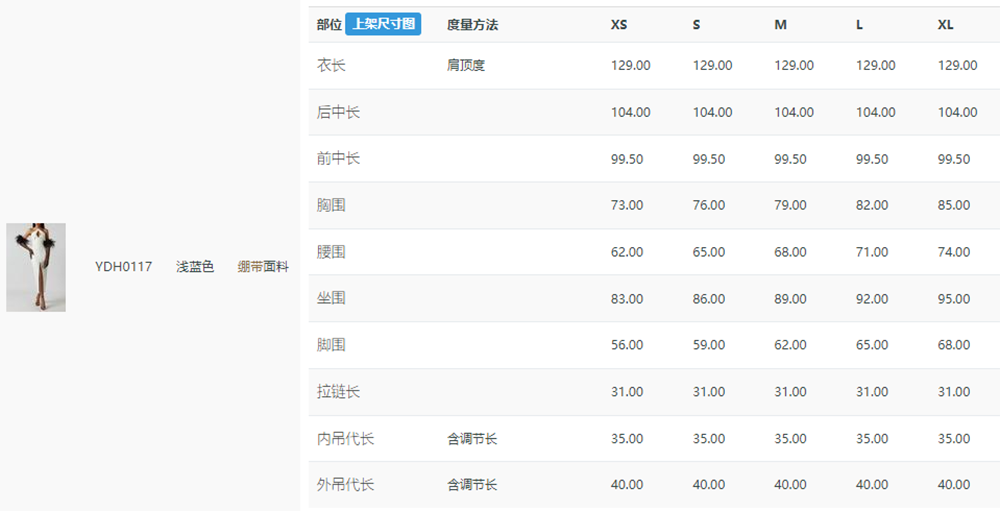Open the white dress product thumbnail
The height and width of the screenshot is (511, 1000).
[x=36, y=267]
